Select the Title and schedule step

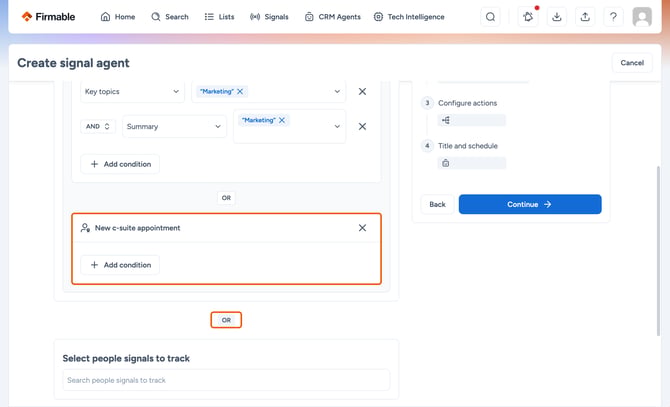(468, 146)
